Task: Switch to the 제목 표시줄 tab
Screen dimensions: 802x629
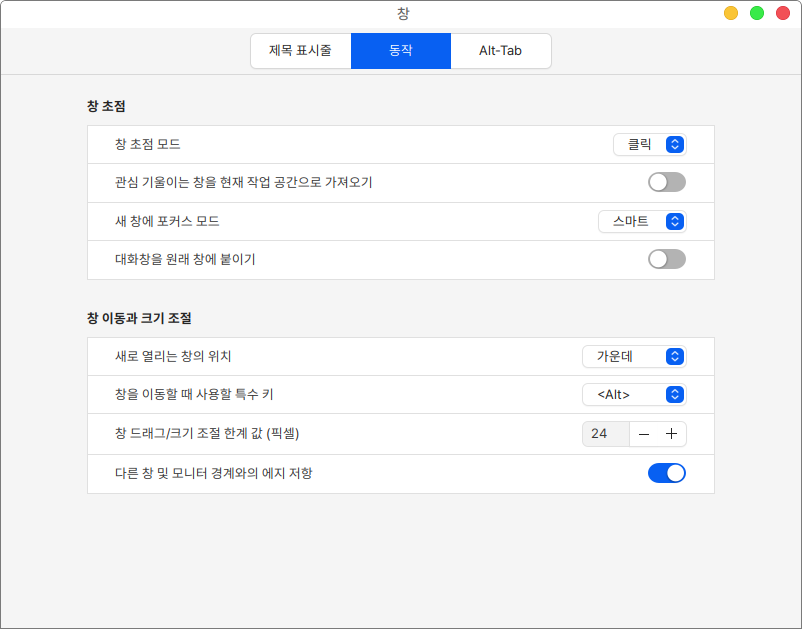Action: [x=300, y=50]
